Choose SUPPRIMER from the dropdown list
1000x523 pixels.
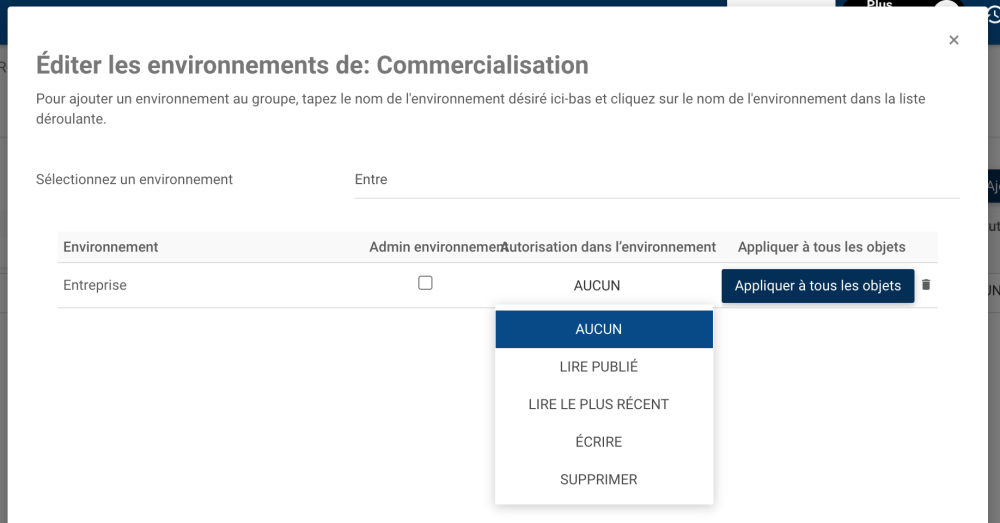(599, 479)
